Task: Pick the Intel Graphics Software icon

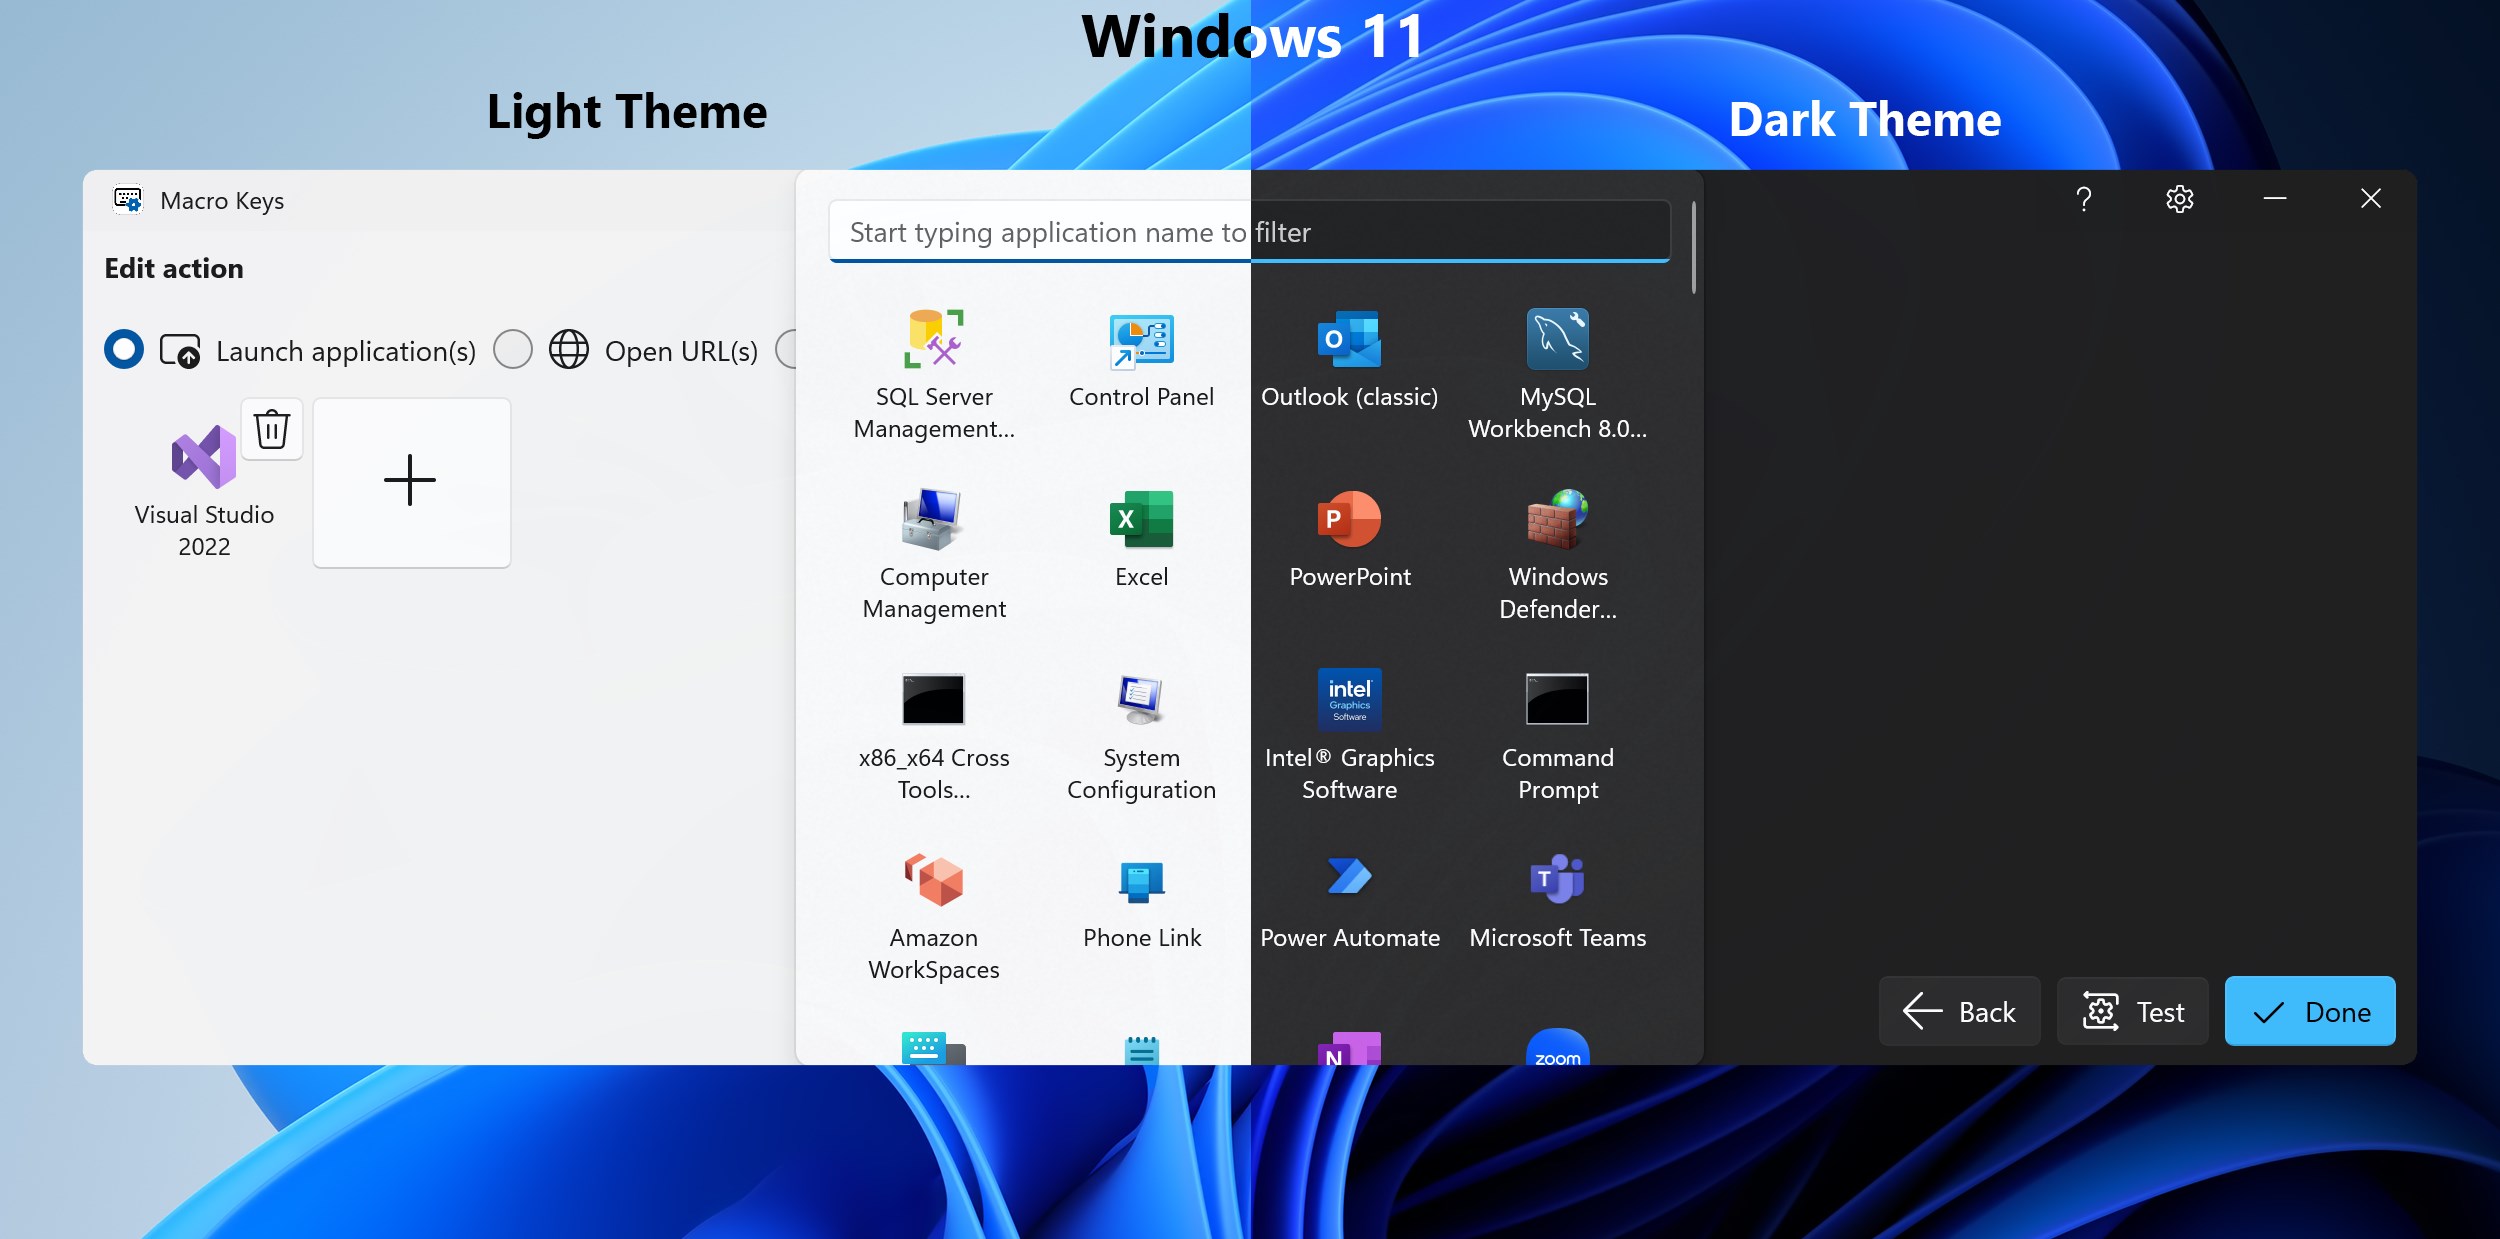Action: point(1349,699)
